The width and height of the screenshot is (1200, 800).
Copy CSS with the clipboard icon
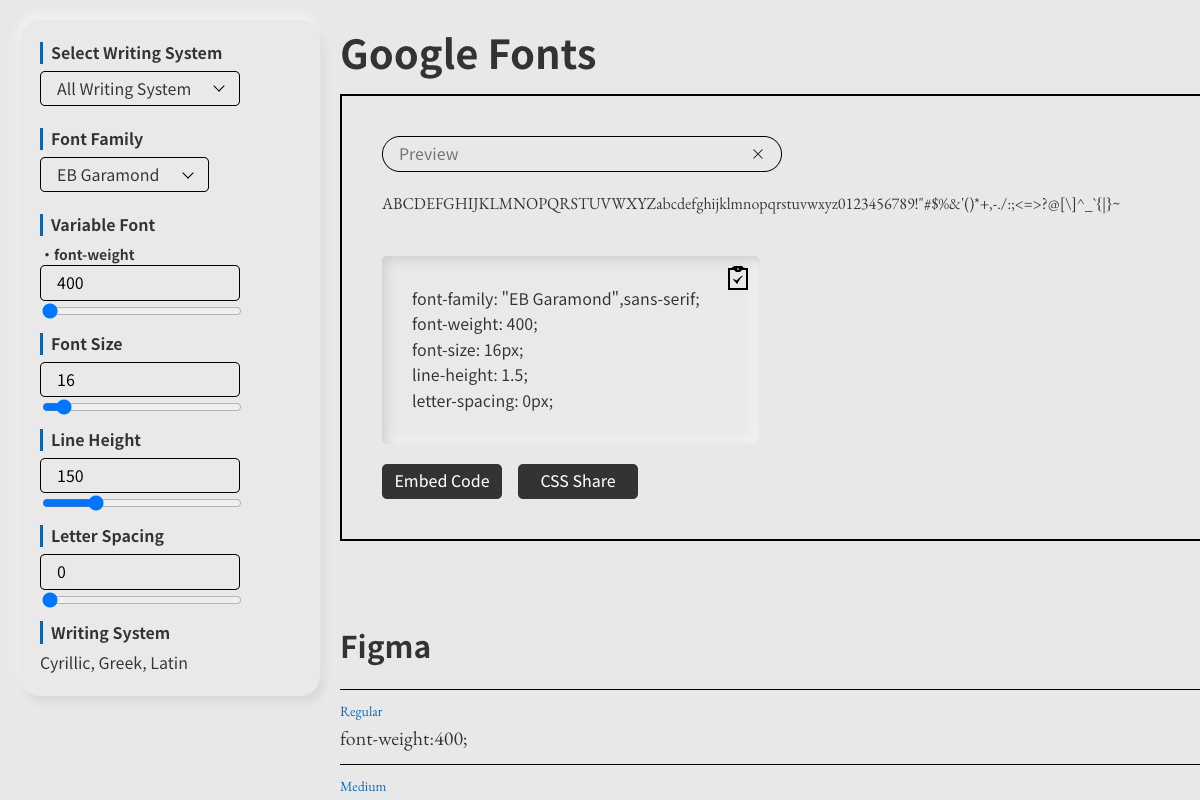(738, 278)
